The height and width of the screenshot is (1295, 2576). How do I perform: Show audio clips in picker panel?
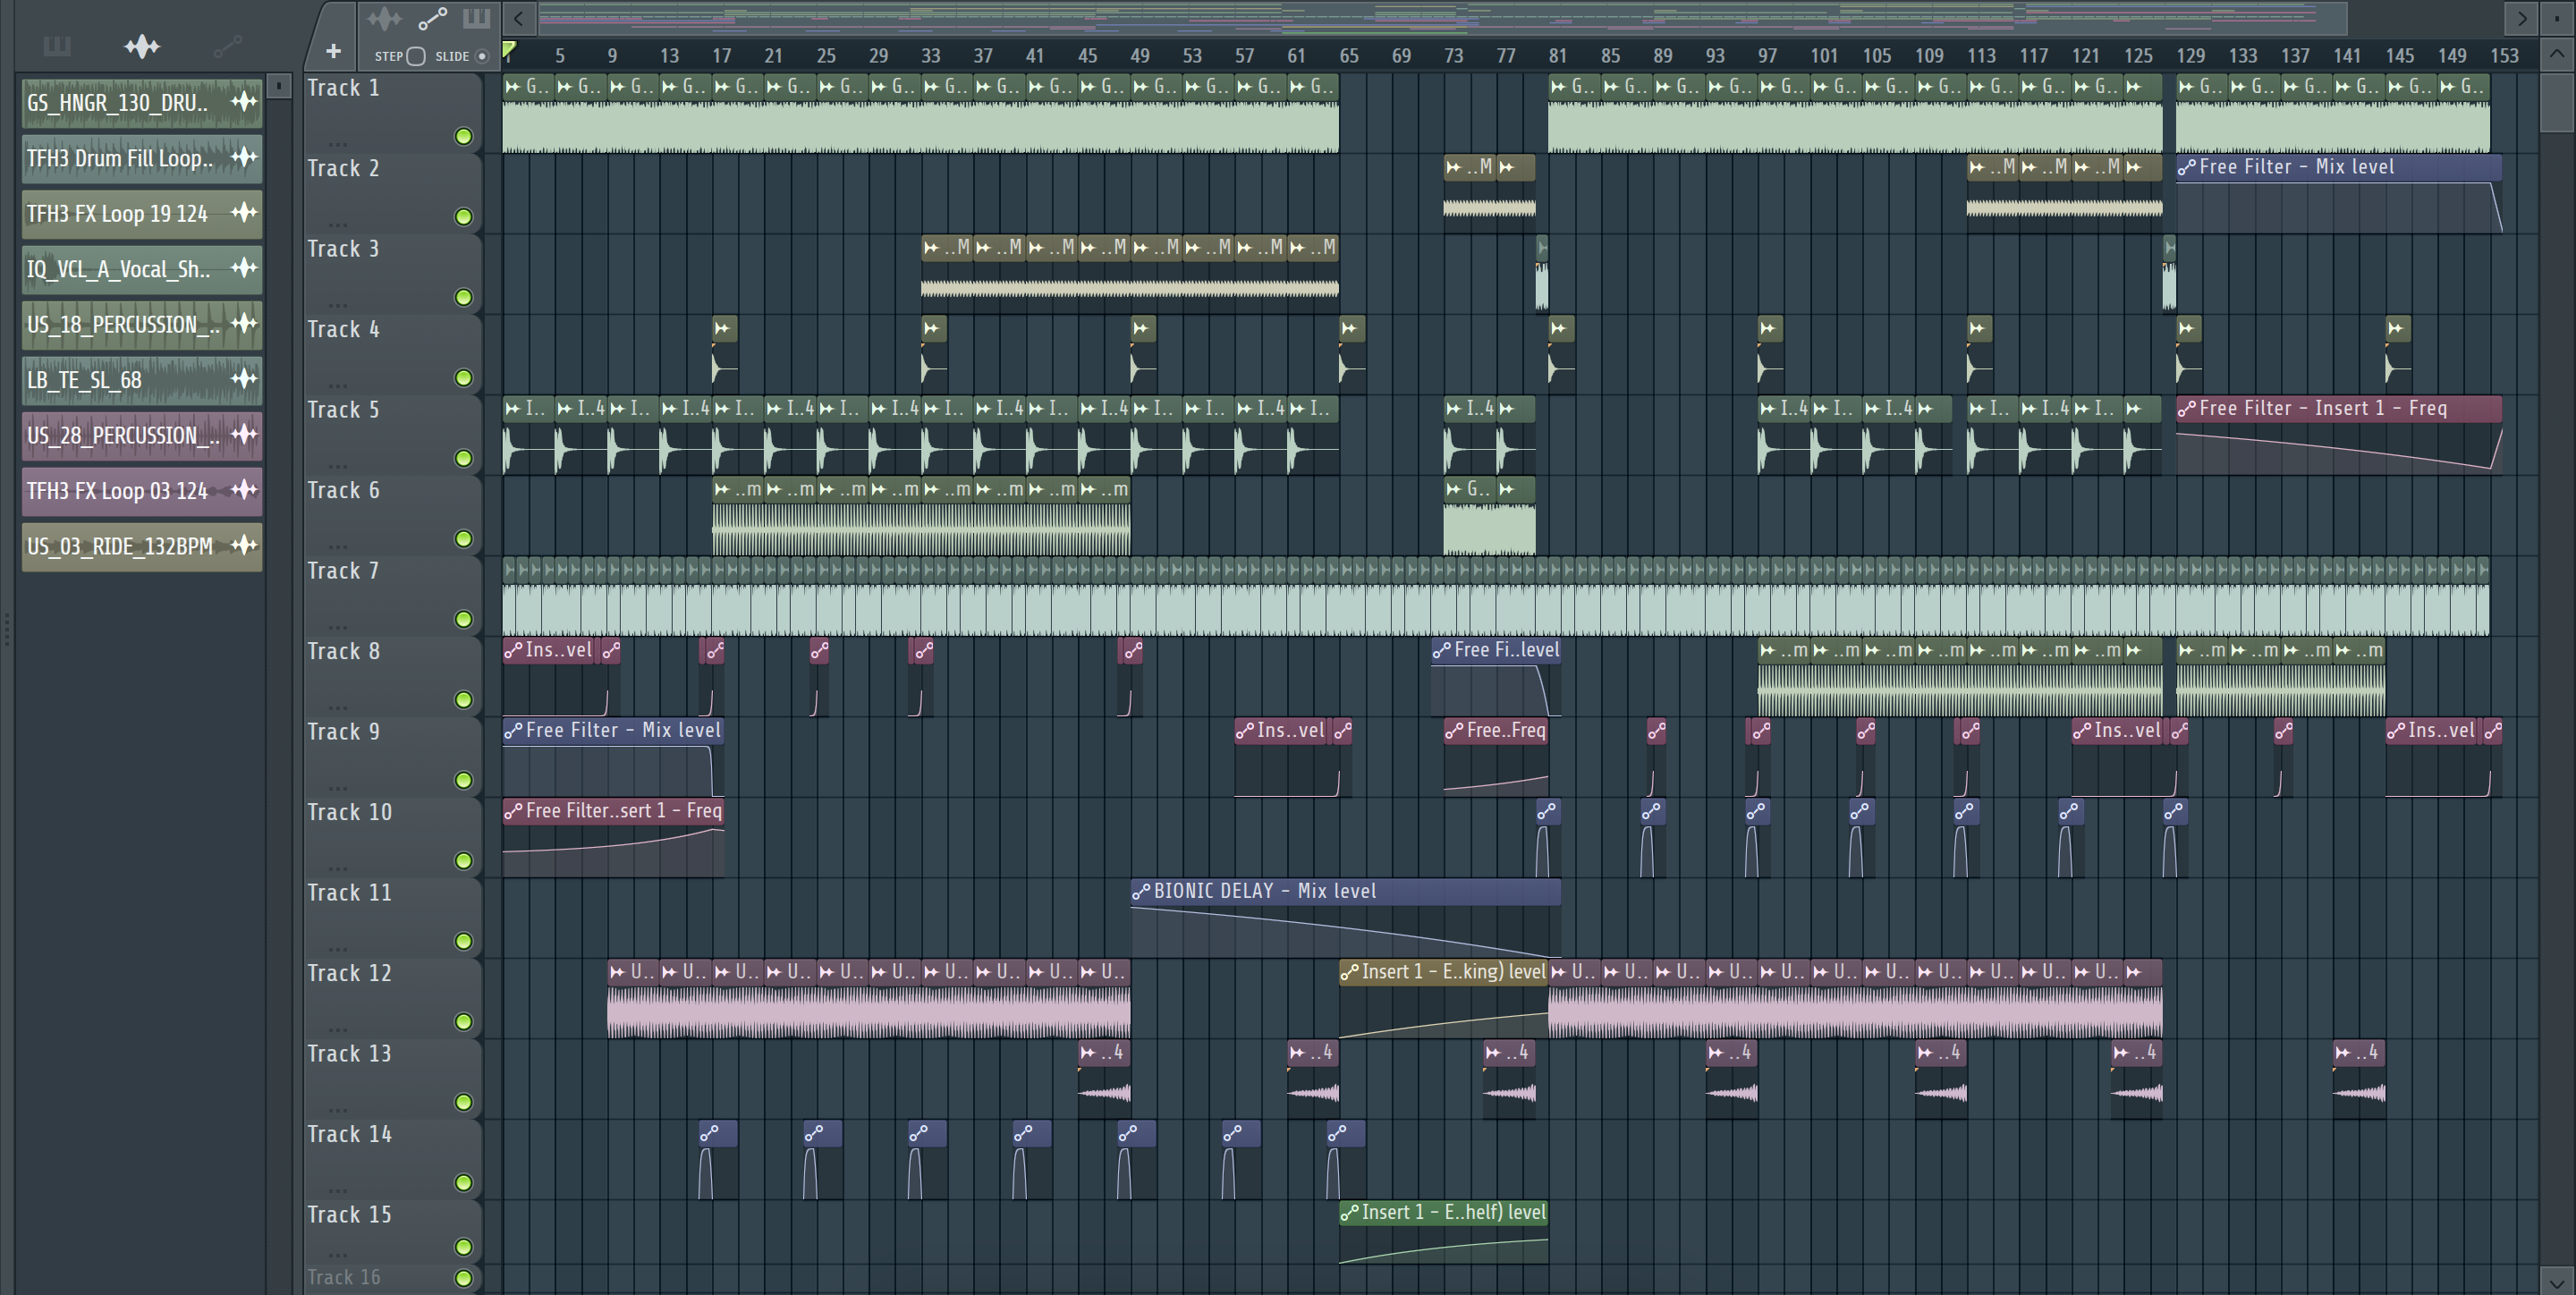(142, 46)
